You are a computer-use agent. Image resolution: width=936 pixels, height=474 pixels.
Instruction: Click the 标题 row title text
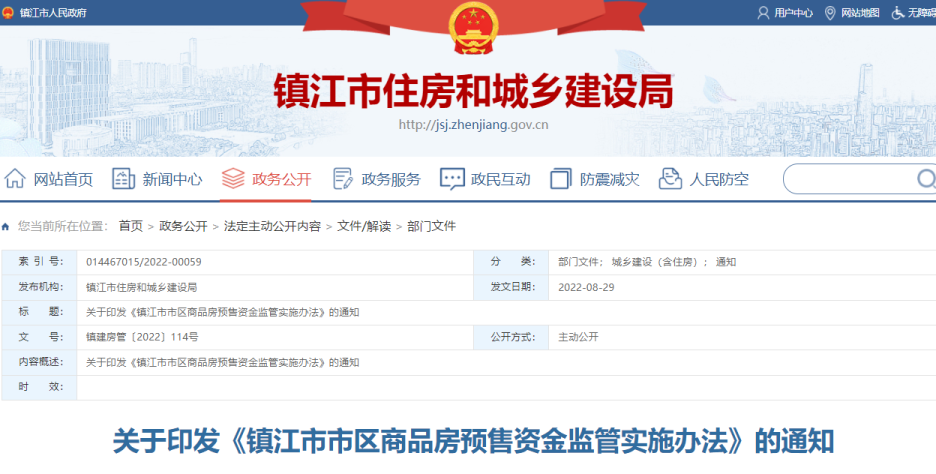coord(223,312)
